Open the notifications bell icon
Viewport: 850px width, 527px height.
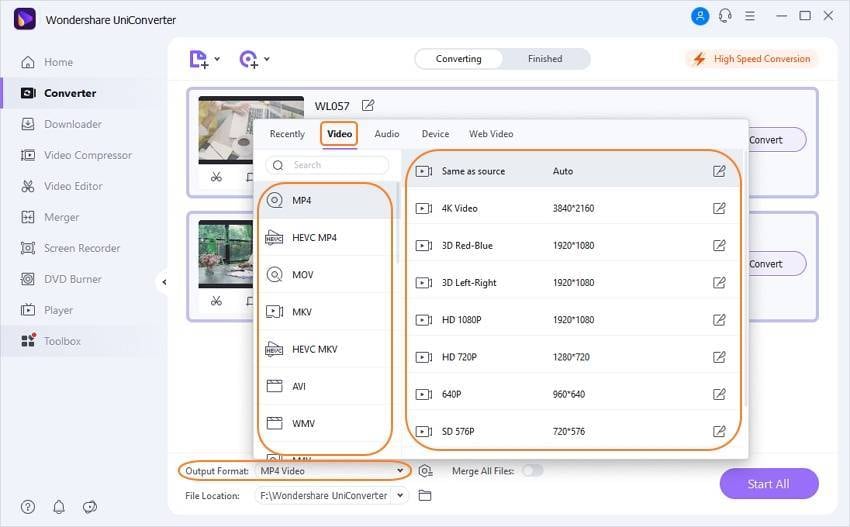(x=59, y=507)
